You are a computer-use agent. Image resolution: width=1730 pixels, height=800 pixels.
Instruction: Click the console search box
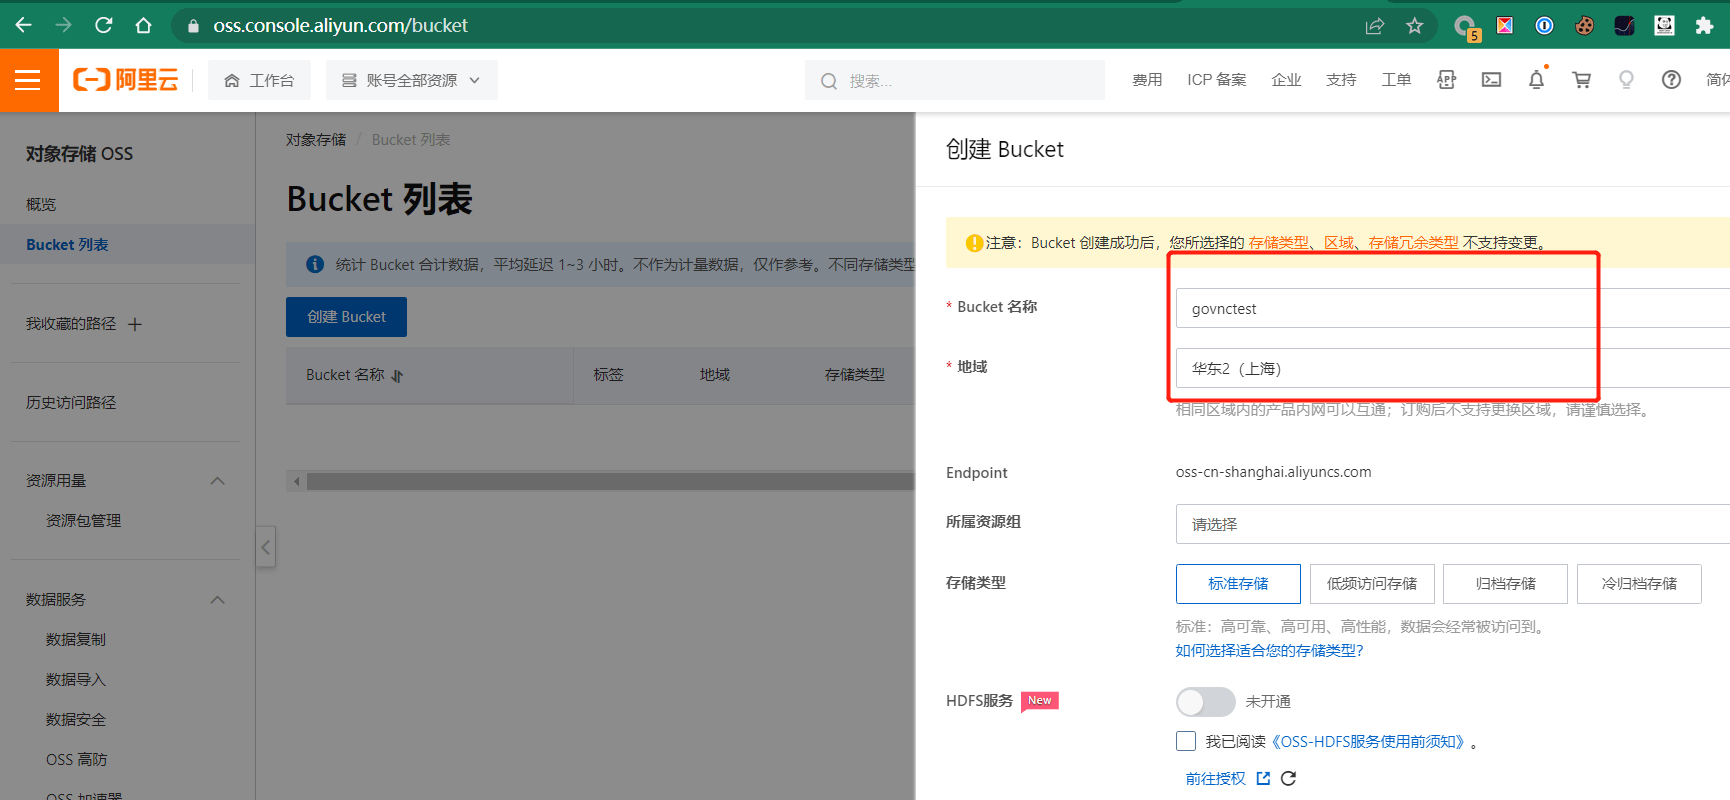click(x=954, y=80)
